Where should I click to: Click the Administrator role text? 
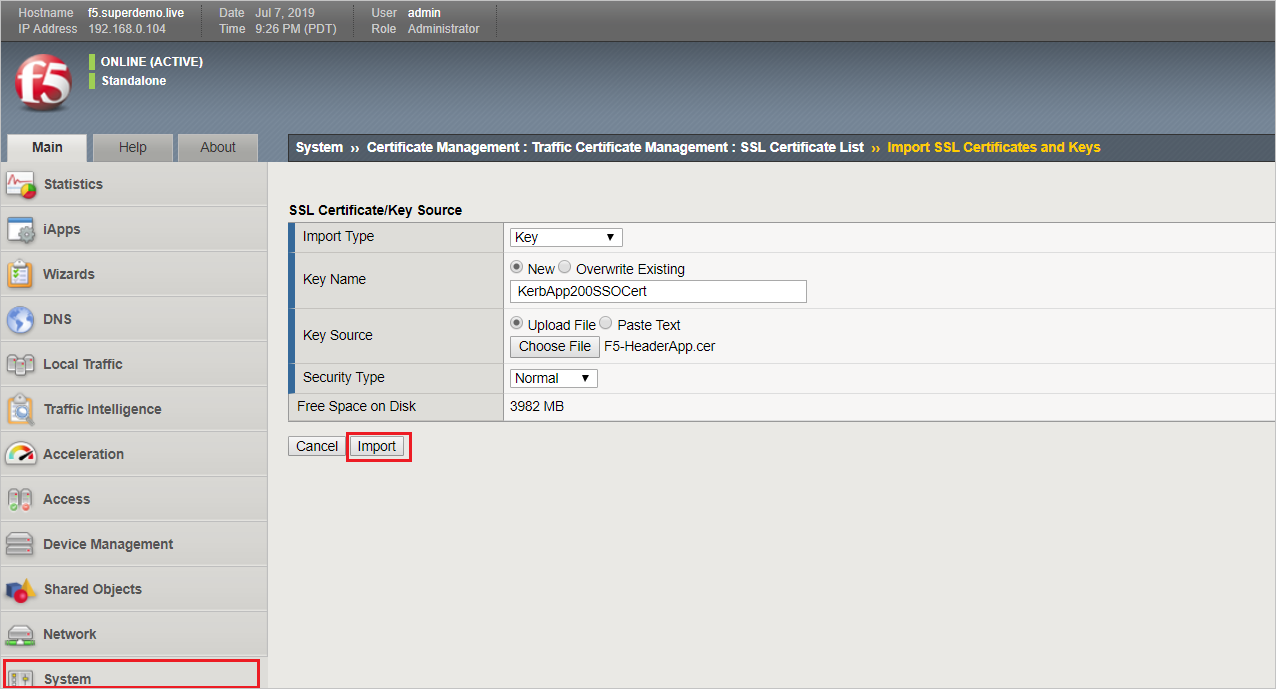[444, 29]
